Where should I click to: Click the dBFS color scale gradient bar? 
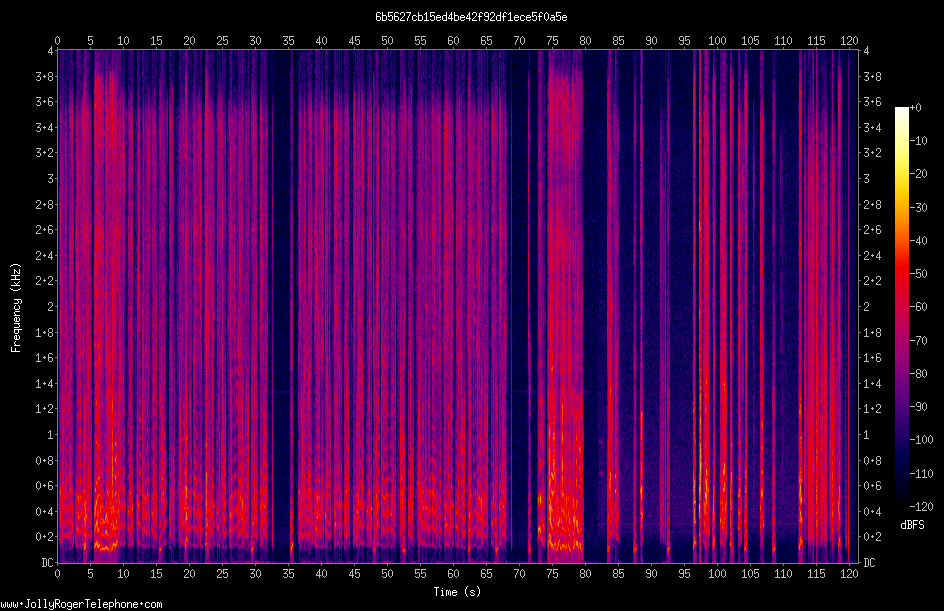point(902,306)
